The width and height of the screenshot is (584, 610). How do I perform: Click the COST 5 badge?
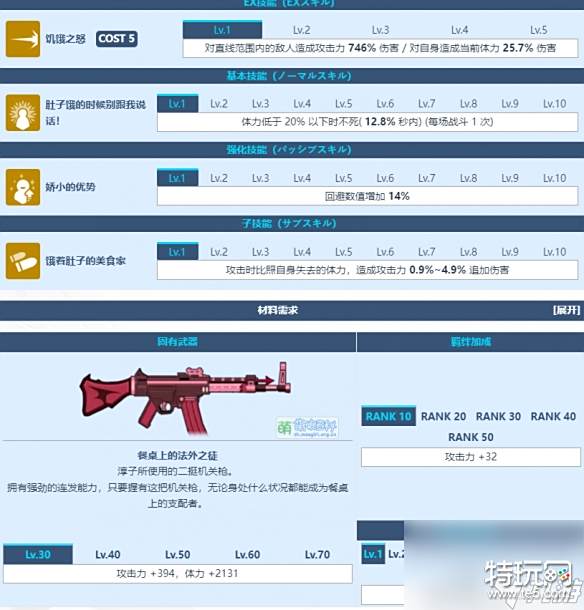pyautogui.click(x=117, y=39)
